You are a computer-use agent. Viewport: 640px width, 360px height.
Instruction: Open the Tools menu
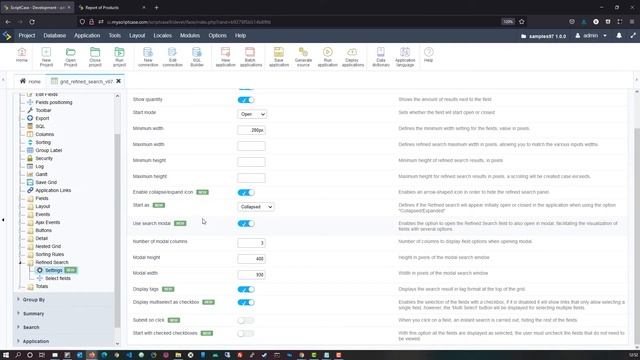pos(114,36)
